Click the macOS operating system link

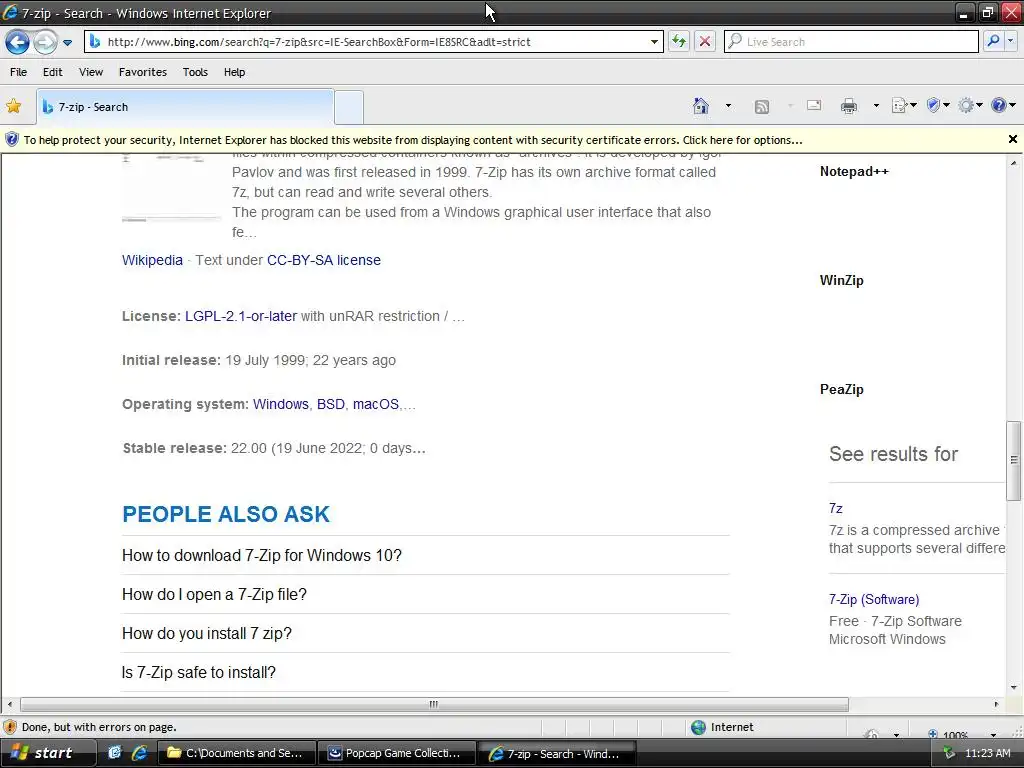point(376,404)
